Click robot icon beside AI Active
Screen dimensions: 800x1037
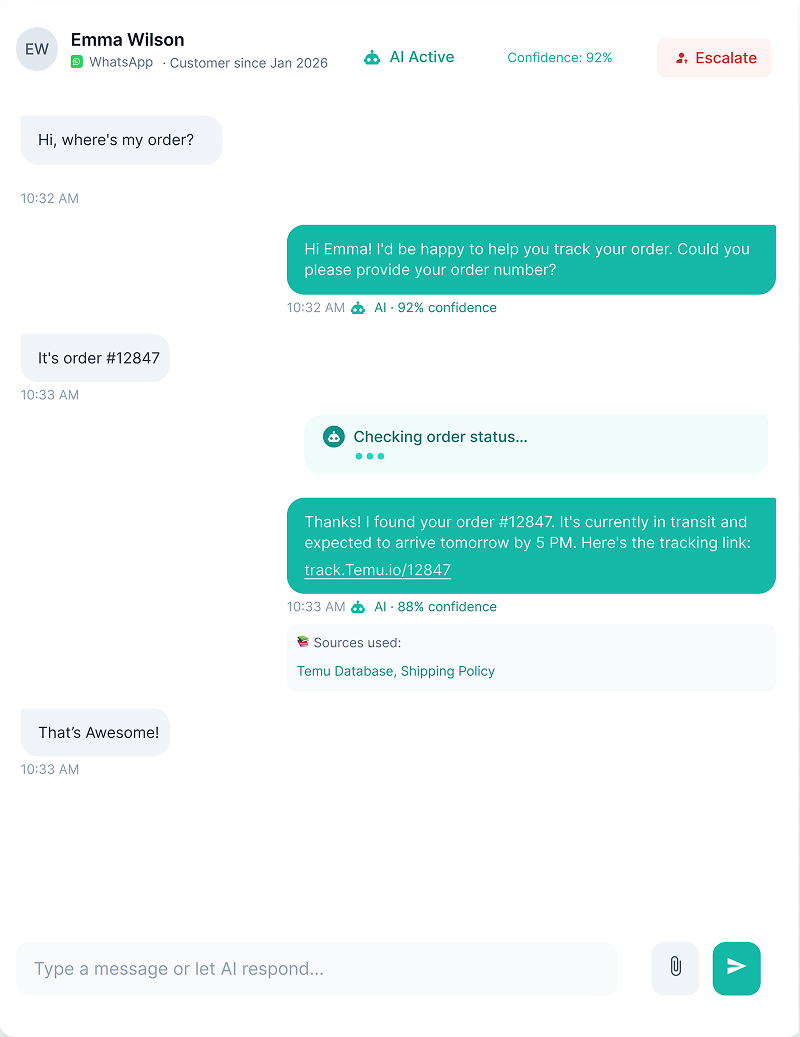pyautogui.click(x=372, y=58)
